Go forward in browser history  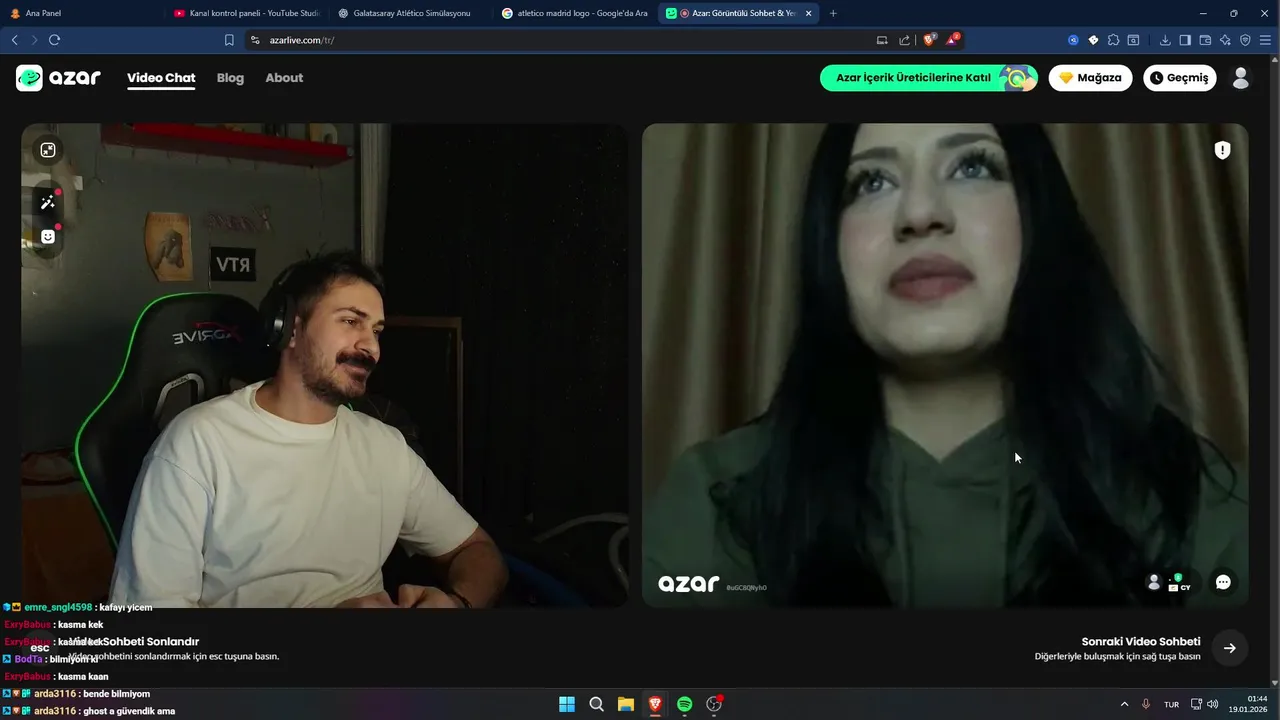coord(34,40)
